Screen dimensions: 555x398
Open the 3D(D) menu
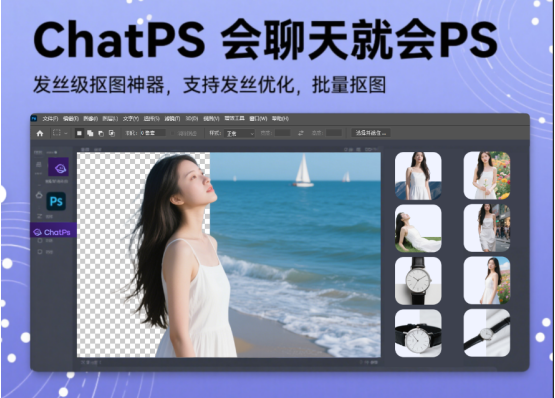click(x=192, y=119)
